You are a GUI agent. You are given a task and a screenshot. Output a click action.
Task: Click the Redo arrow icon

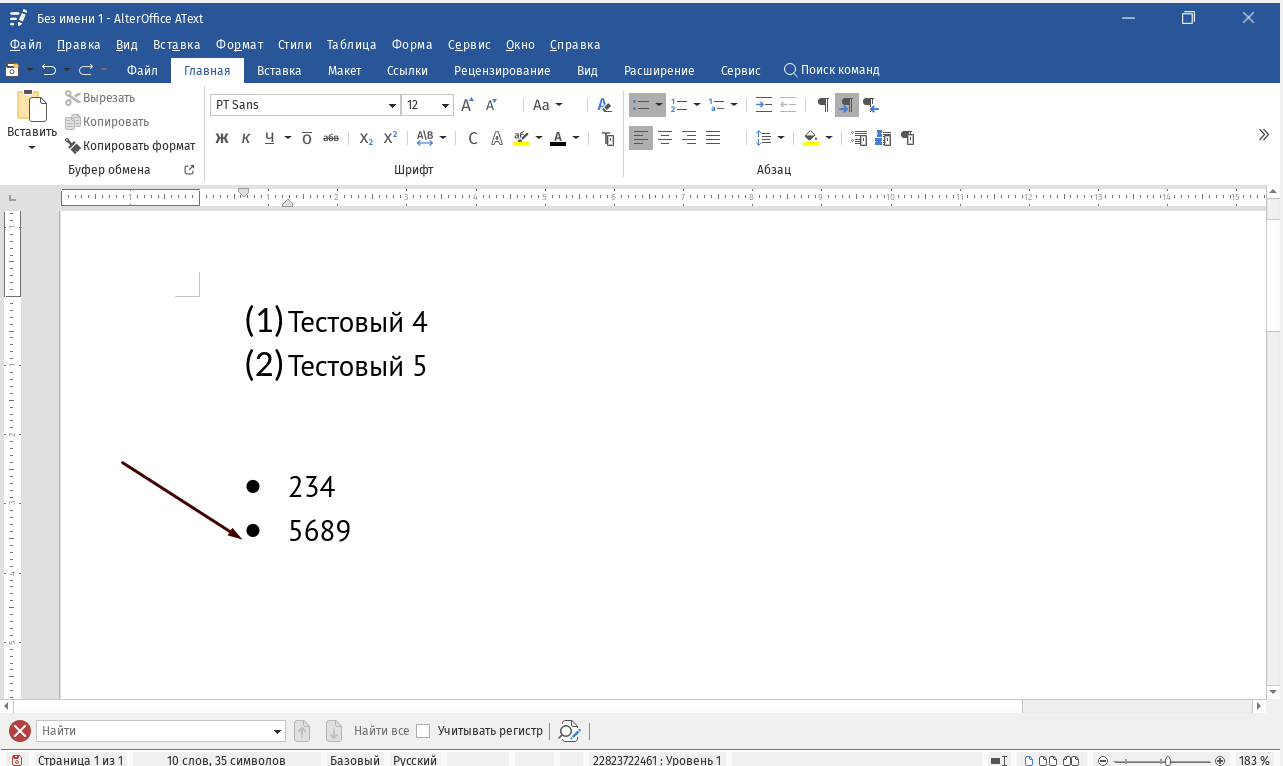tap(86, 70)
